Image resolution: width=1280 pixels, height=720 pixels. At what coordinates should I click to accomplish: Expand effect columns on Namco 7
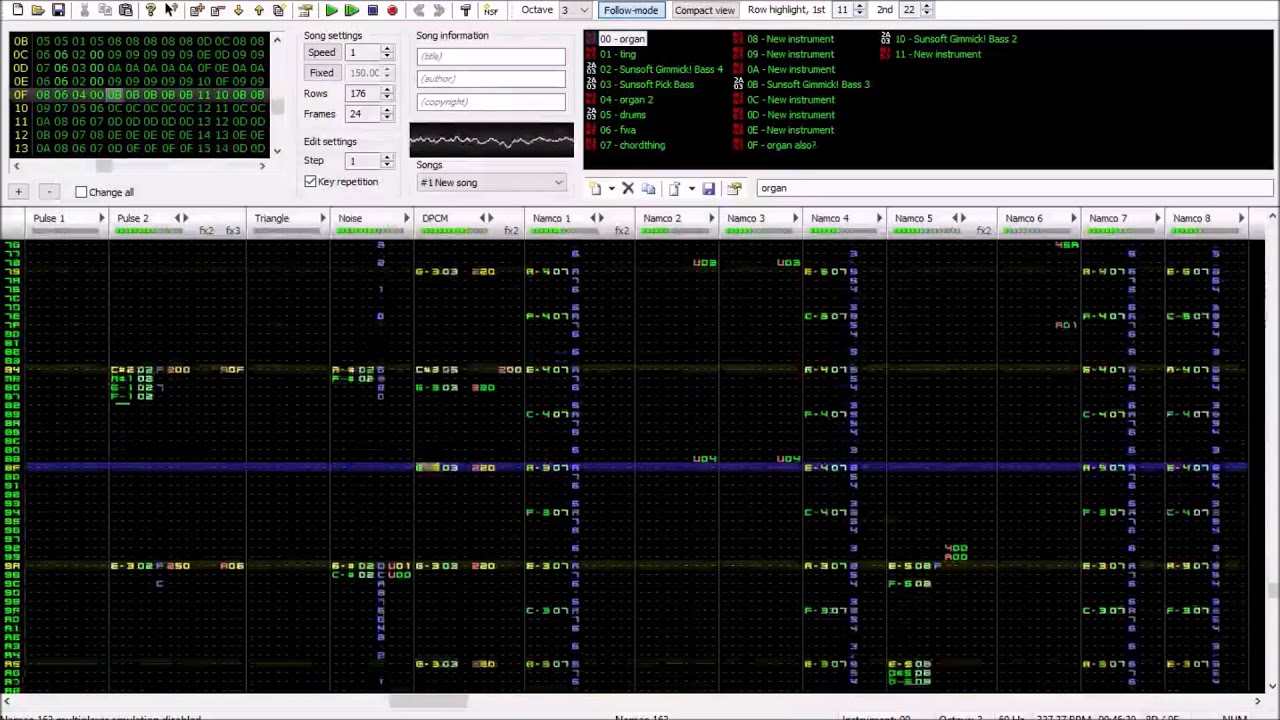[x=1157, y=218]
